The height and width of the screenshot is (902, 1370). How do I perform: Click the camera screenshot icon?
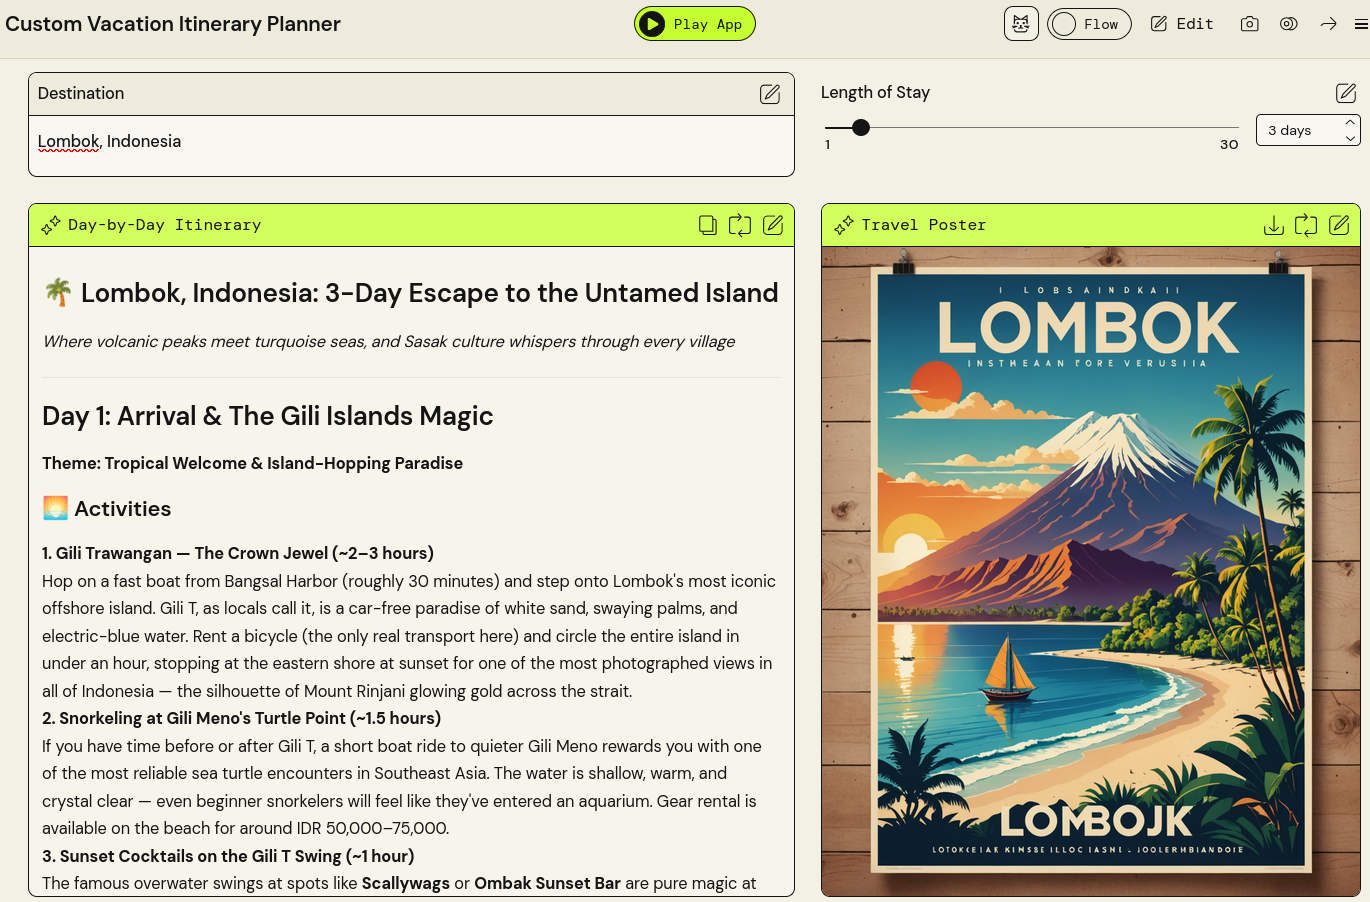[x=1249, y=24]
